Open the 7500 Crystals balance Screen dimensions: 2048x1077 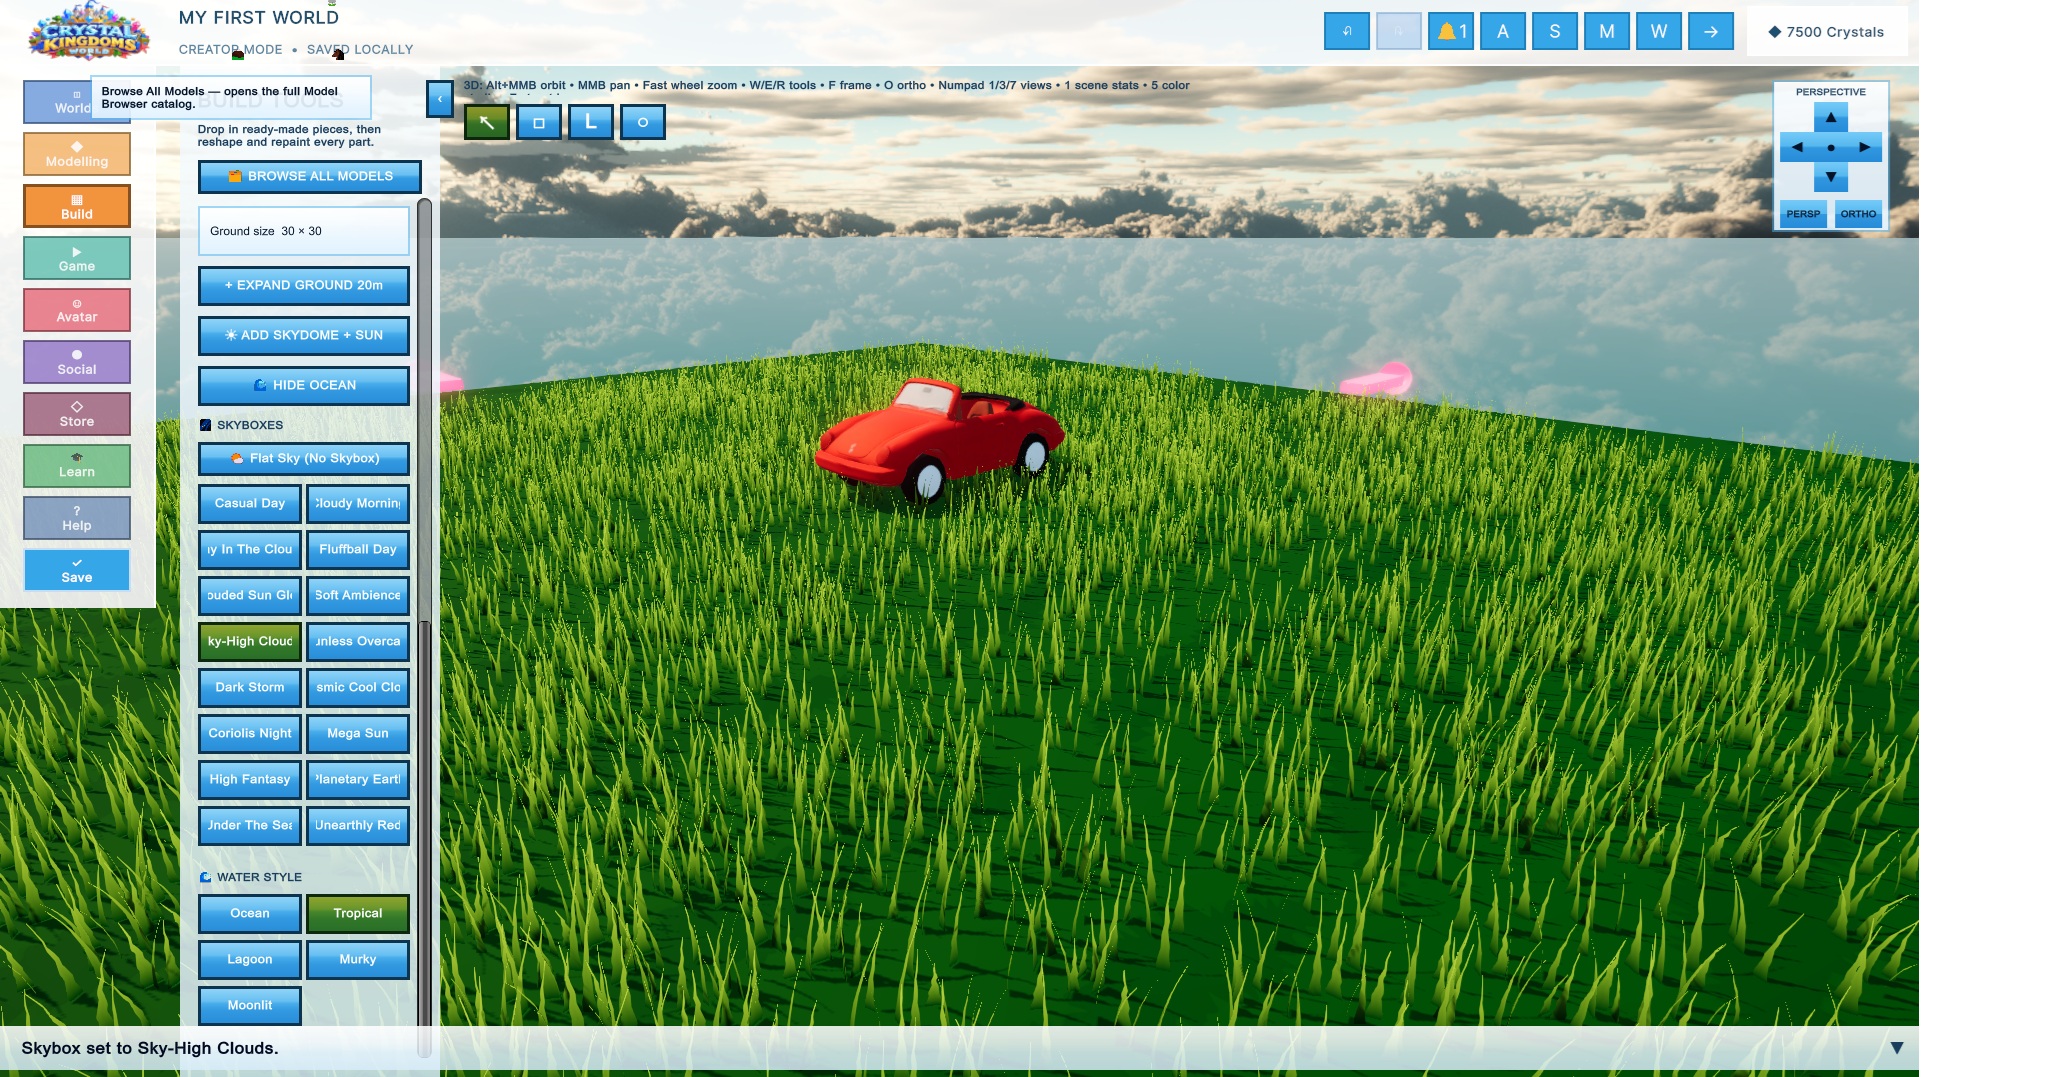point(1827,32)
